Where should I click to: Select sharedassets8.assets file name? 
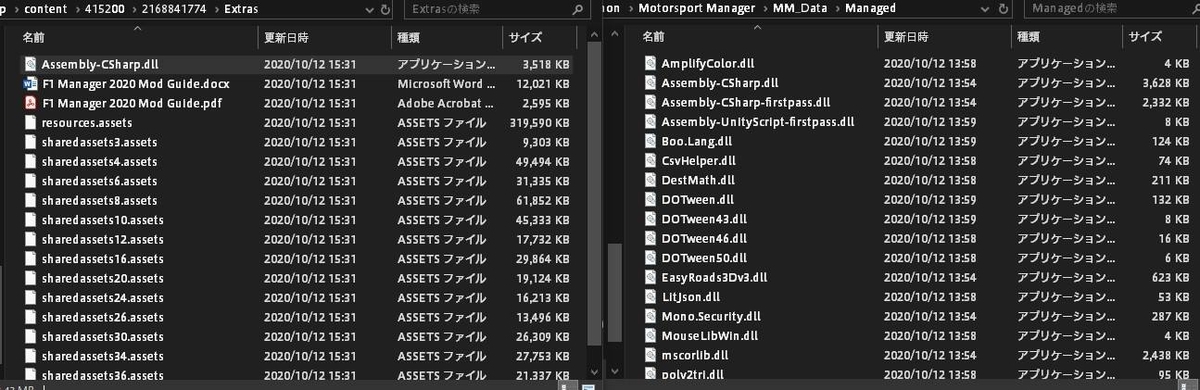click(99, 200)
